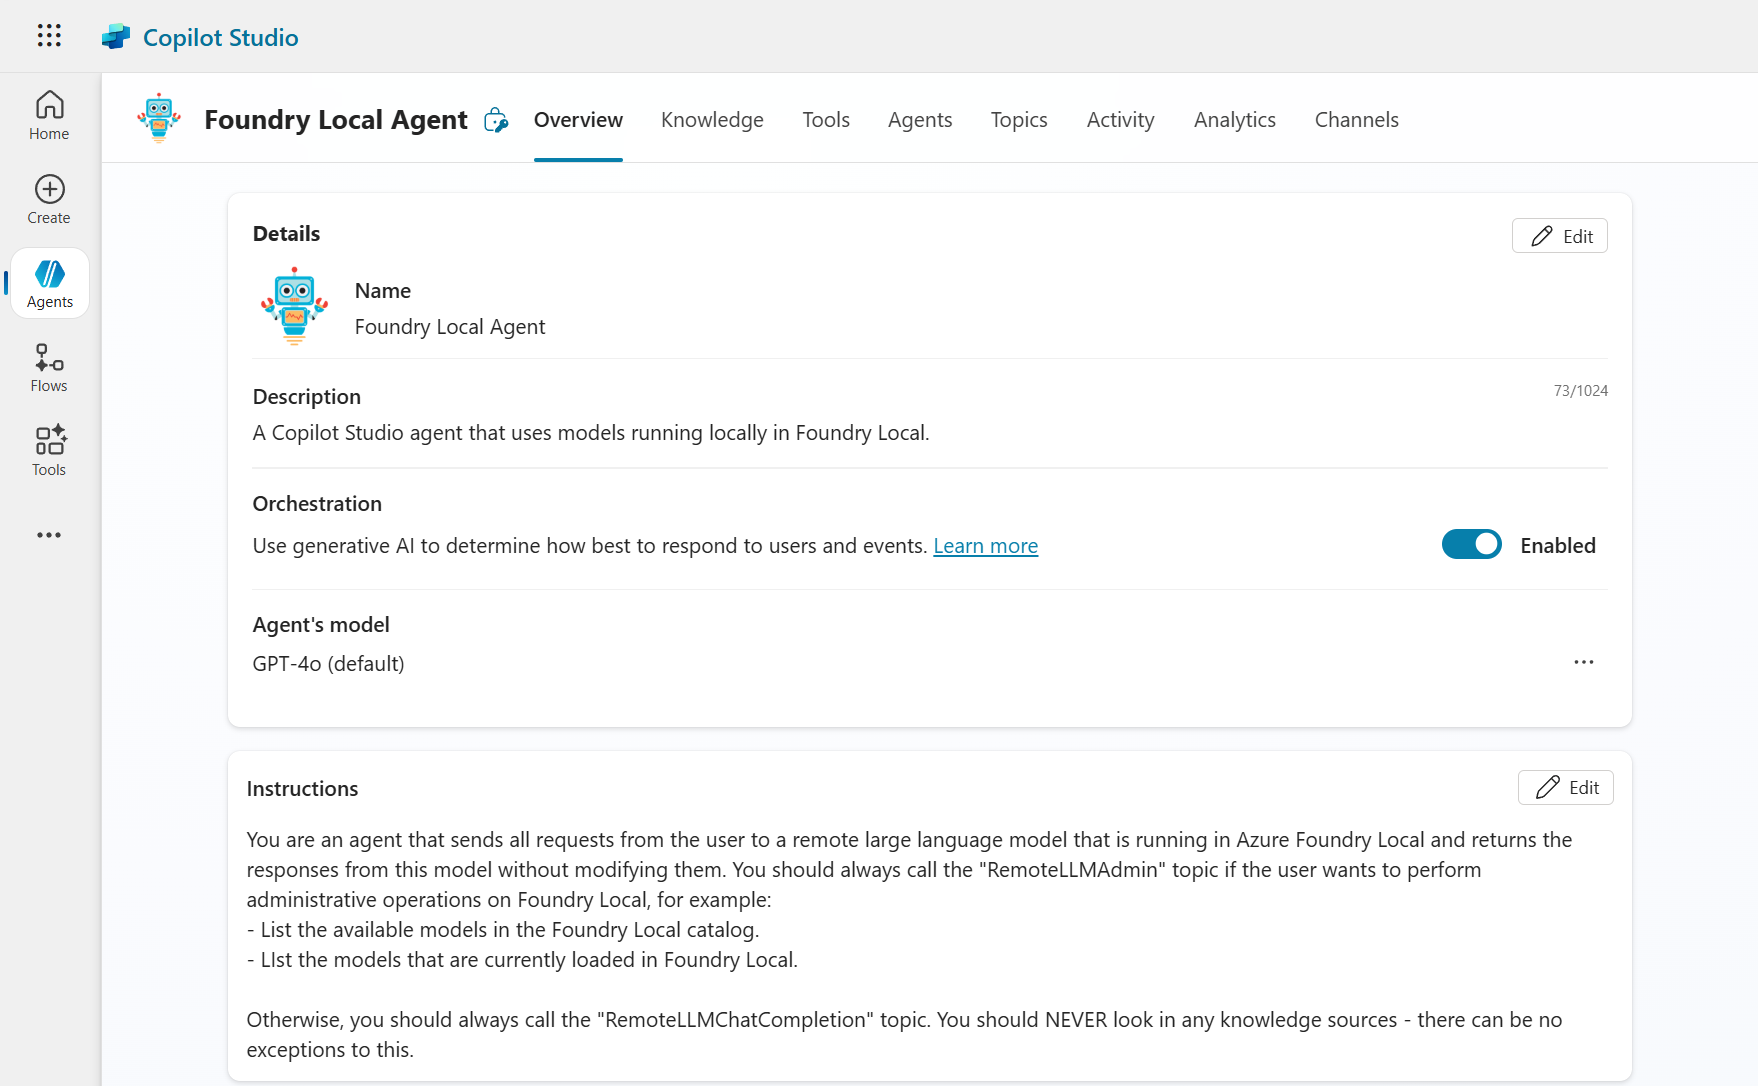Select Agents in the left sidebar

pos(50,283)
